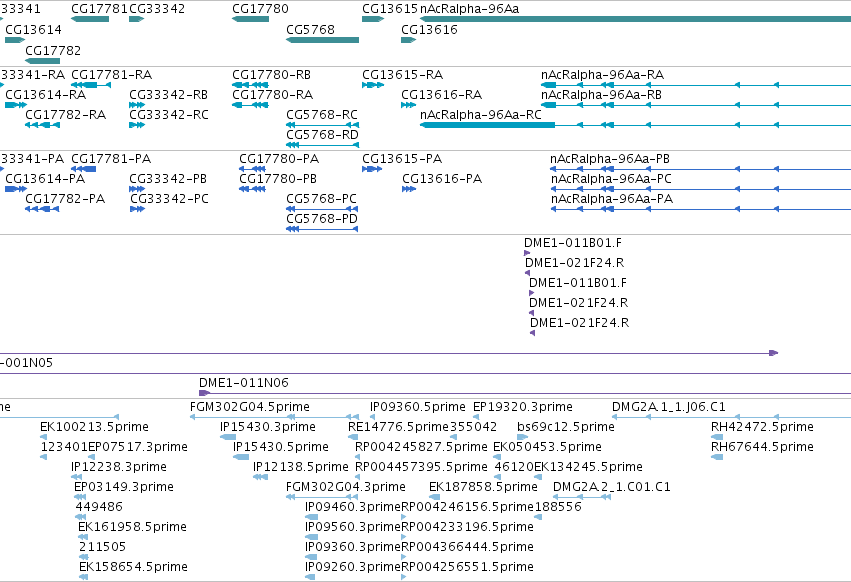
Task: Select the CG17782 gene label
Action: point(53,50)
